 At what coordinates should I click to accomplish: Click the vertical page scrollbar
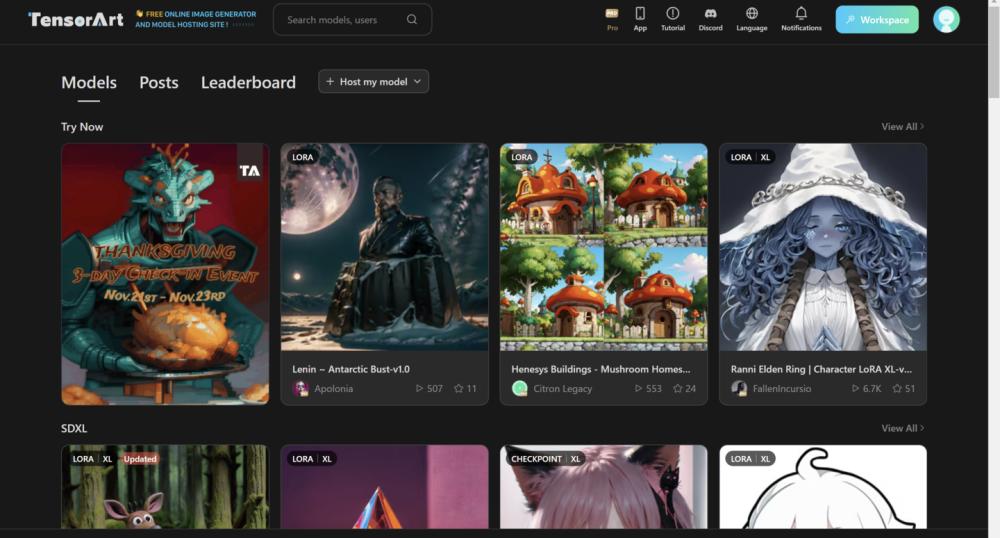pyautogui.click(x=994, y=51)
